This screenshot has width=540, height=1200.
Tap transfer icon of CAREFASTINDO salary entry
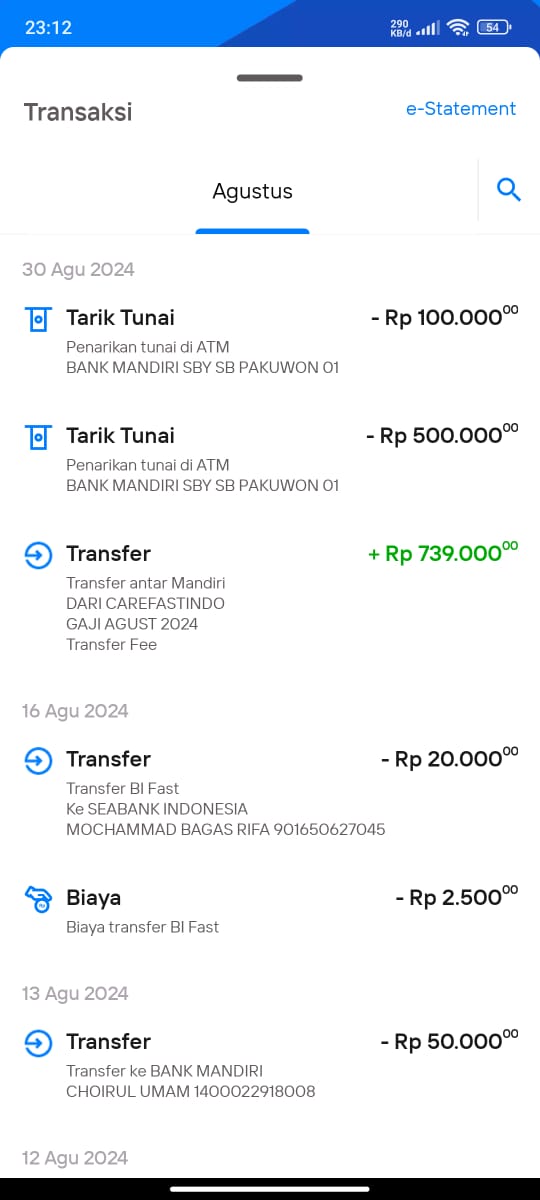[37, 555]
